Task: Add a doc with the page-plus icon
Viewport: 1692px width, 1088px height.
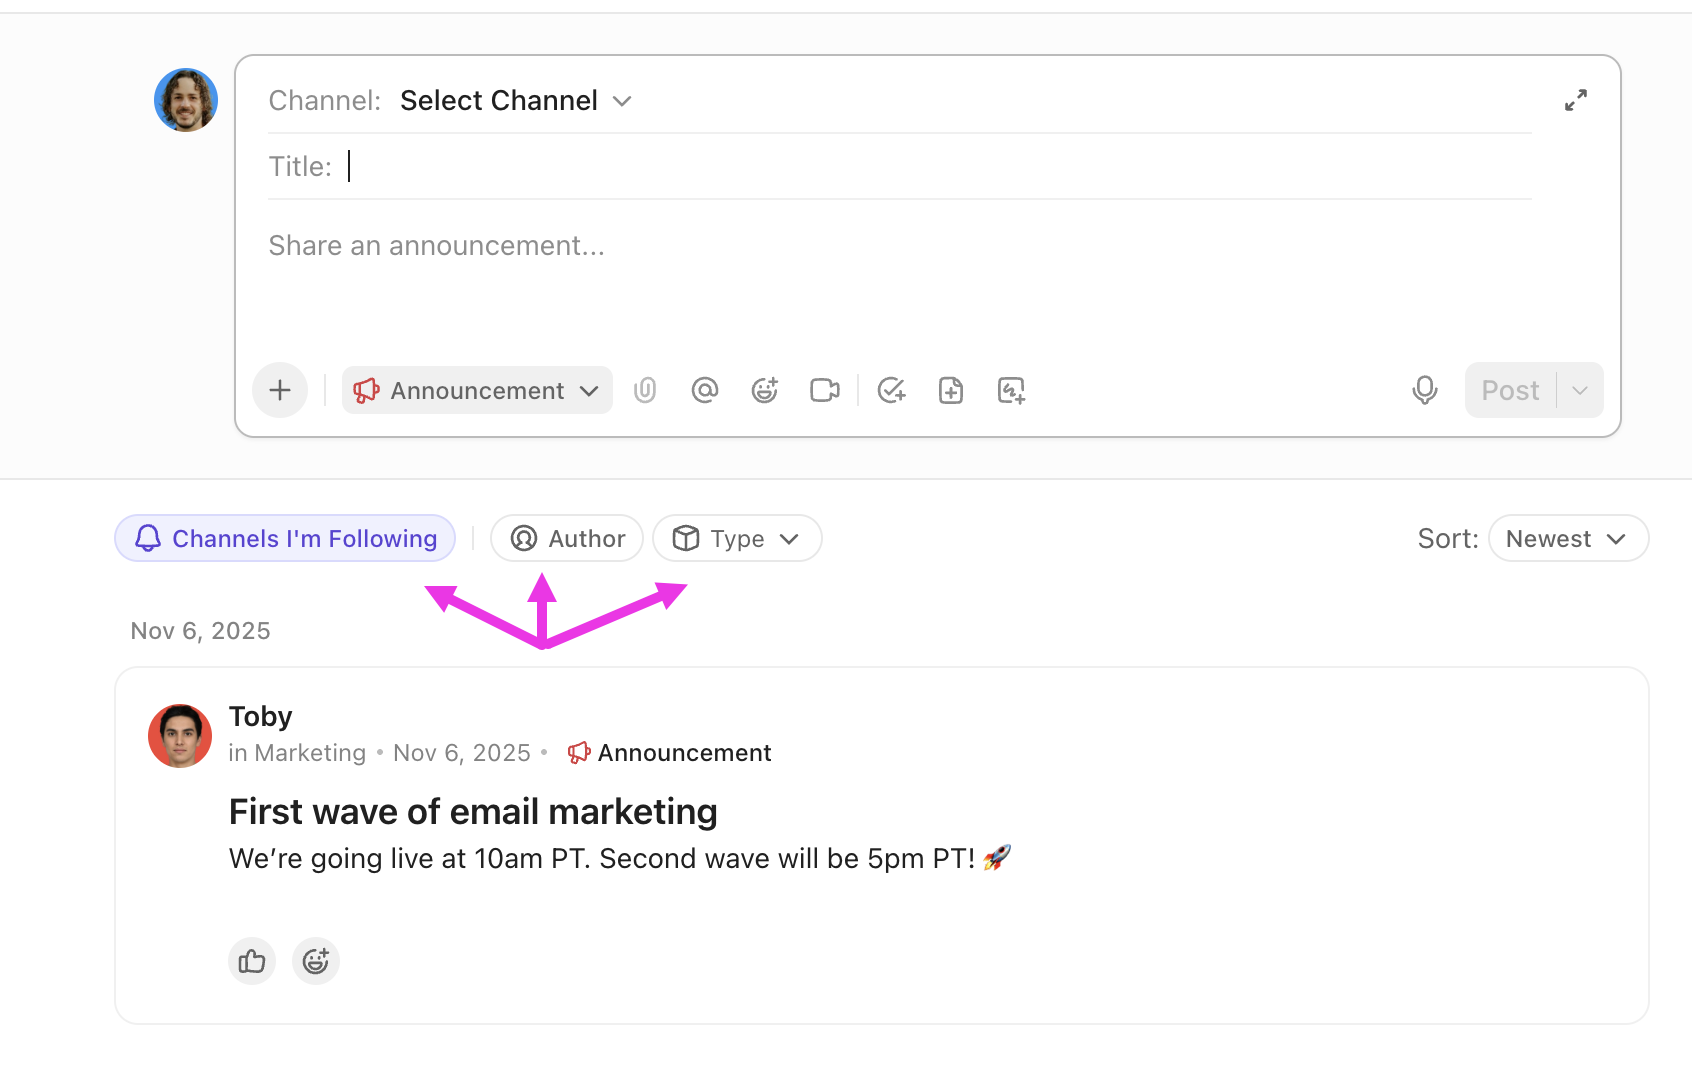Action: 951,390
